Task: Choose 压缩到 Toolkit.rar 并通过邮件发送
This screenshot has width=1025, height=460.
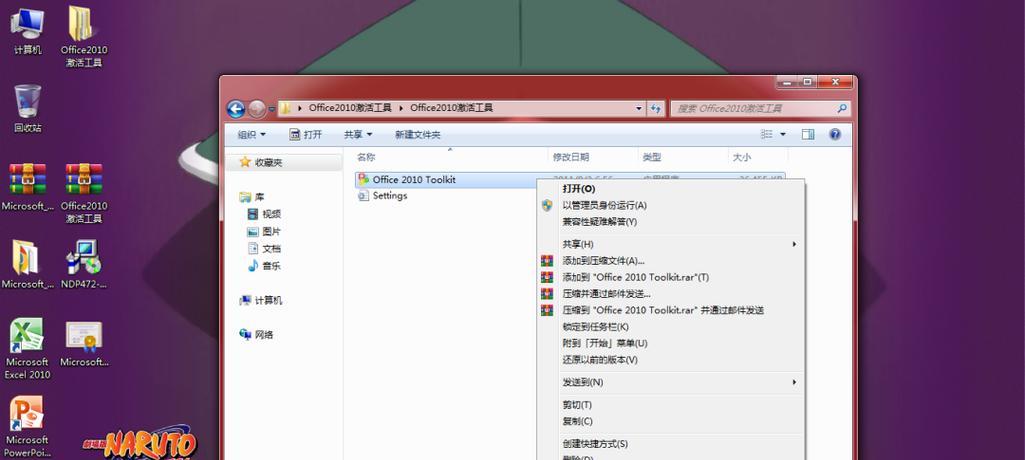Action: tap(671, 310)
